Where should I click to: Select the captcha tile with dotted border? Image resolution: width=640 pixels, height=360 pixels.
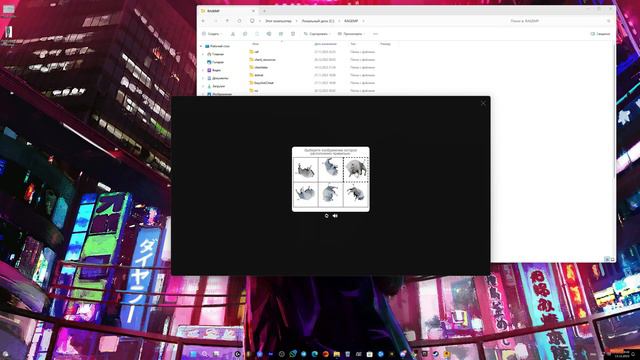(x=356, y=169)
